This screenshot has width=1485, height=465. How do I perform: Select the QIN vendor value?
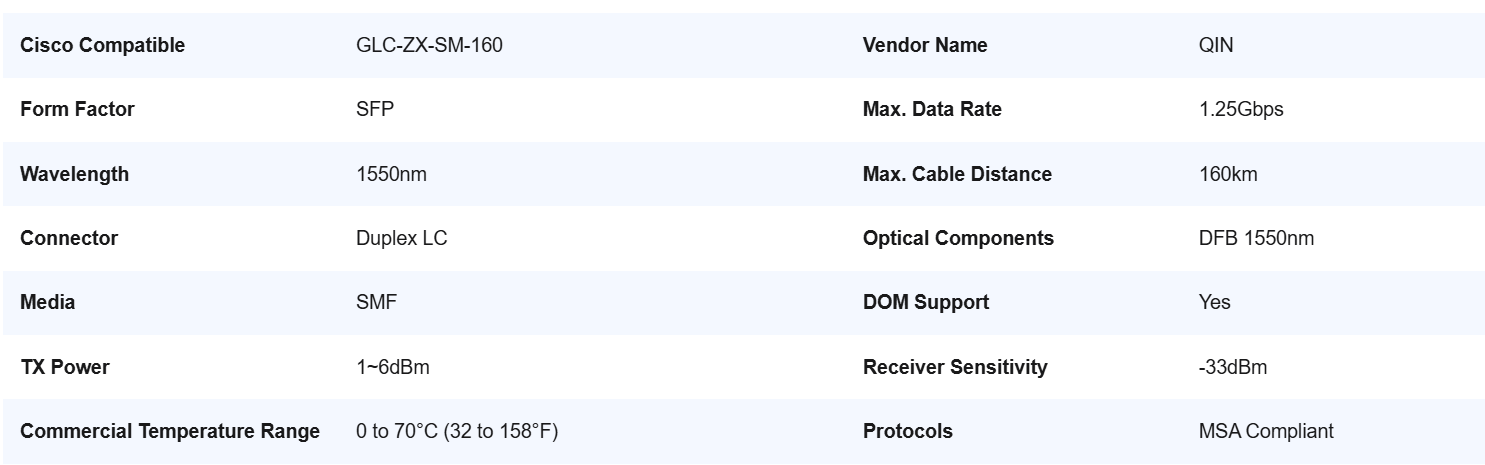point(1216,45)
